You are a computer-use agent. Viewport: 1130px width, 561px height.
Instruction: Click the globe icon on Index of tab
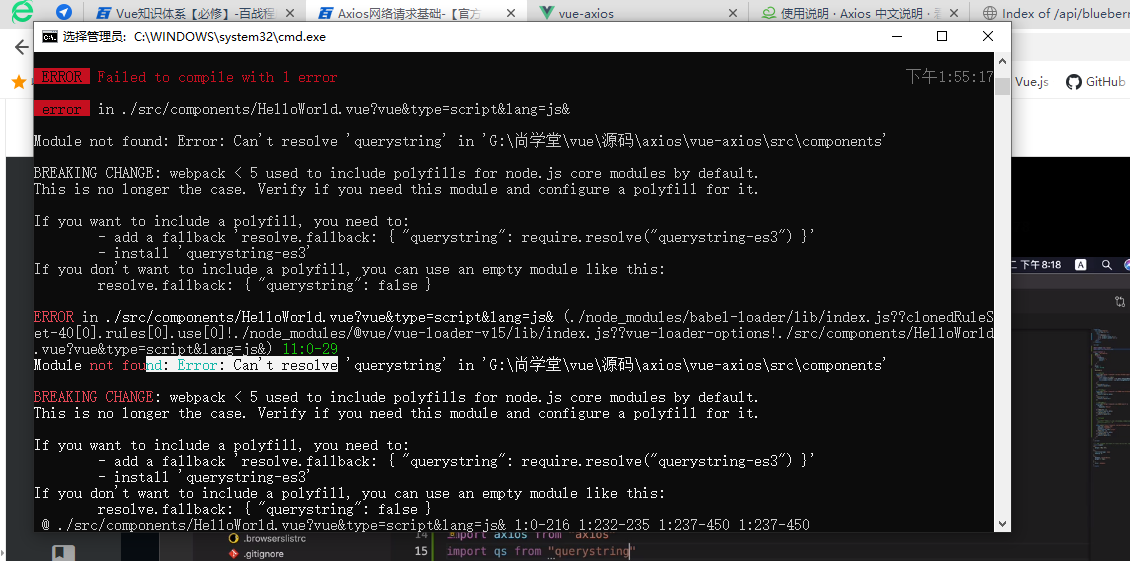[989, 13]
